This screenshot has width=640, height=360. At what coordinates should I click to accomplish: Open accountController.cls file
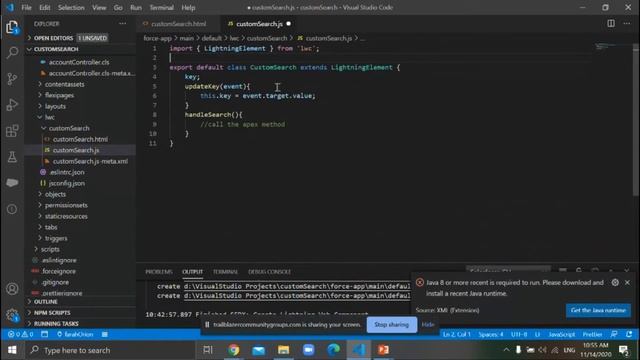pyautogui.click(x=79, y=62)
